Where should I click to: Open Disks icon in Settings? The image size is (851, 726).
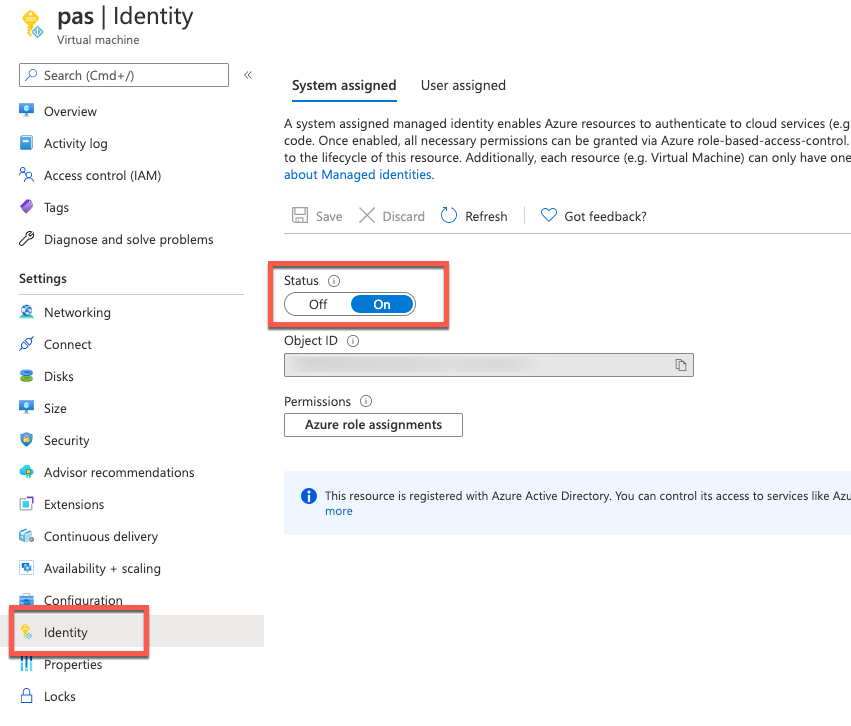click(x=27, y=376)
